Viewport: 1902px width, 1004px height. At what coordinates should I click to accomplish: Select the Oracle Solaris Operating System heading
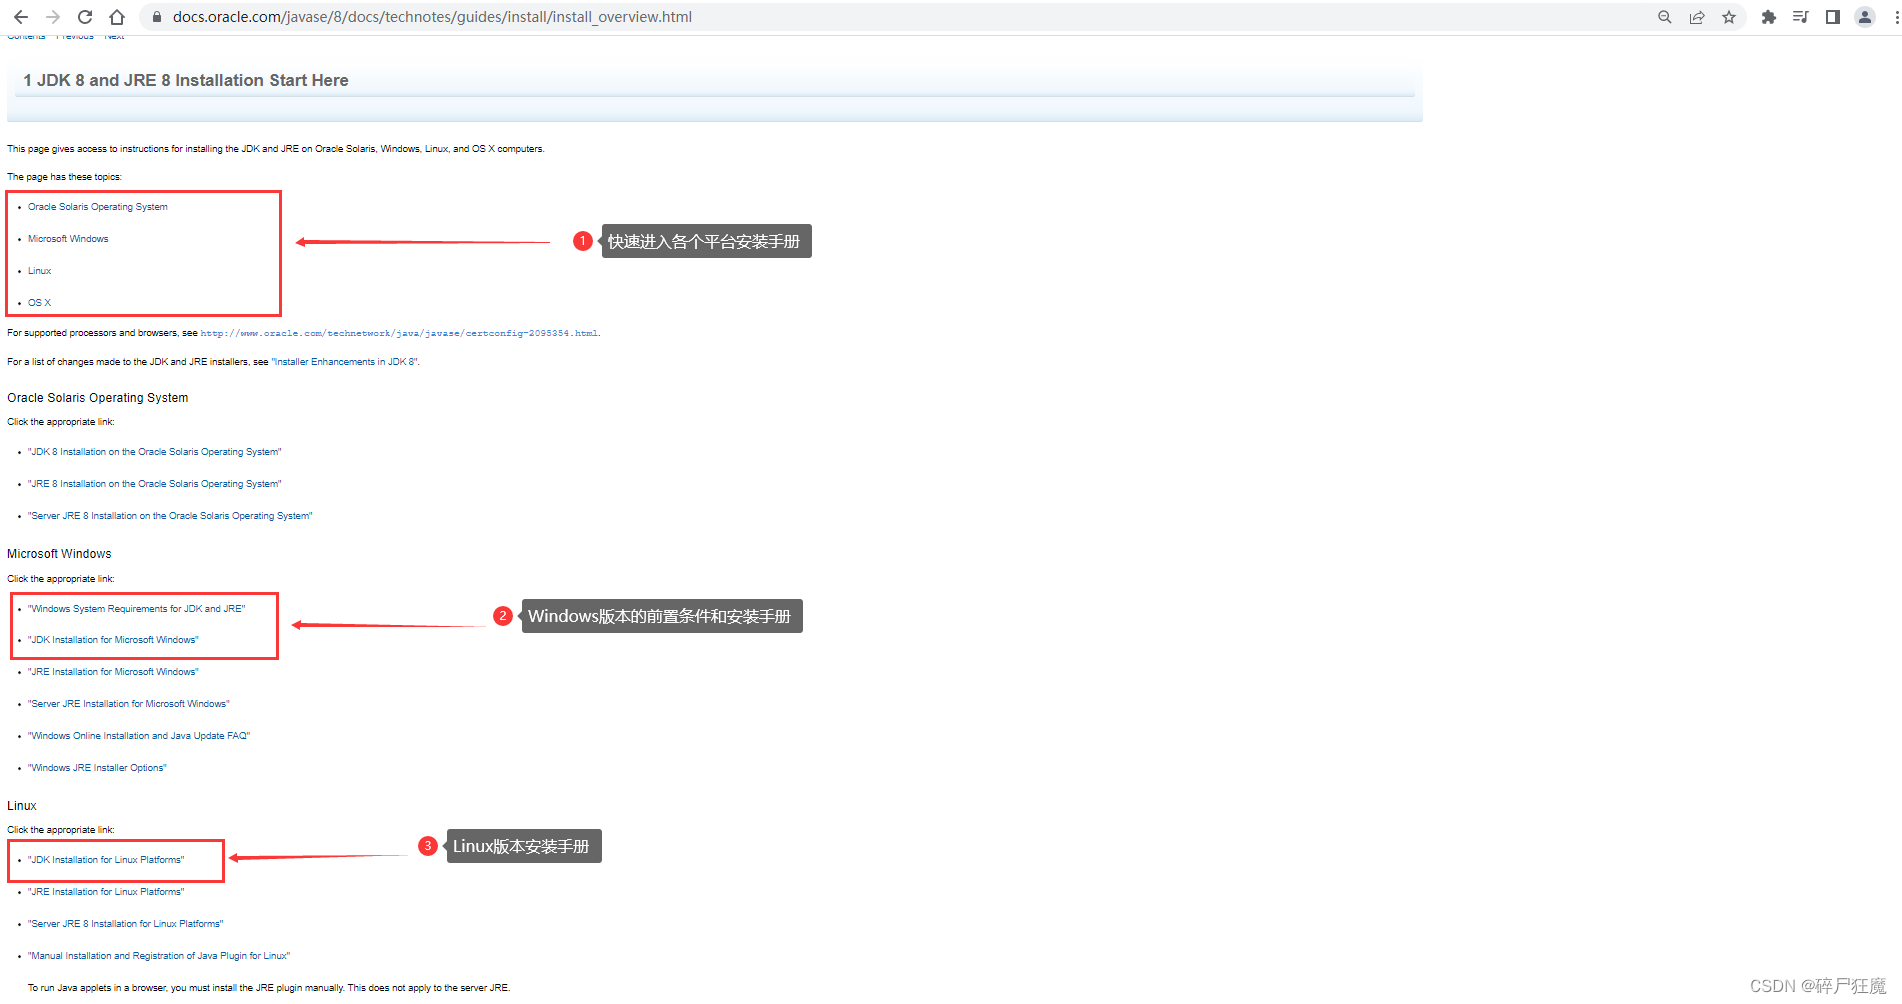click(97, 398)
